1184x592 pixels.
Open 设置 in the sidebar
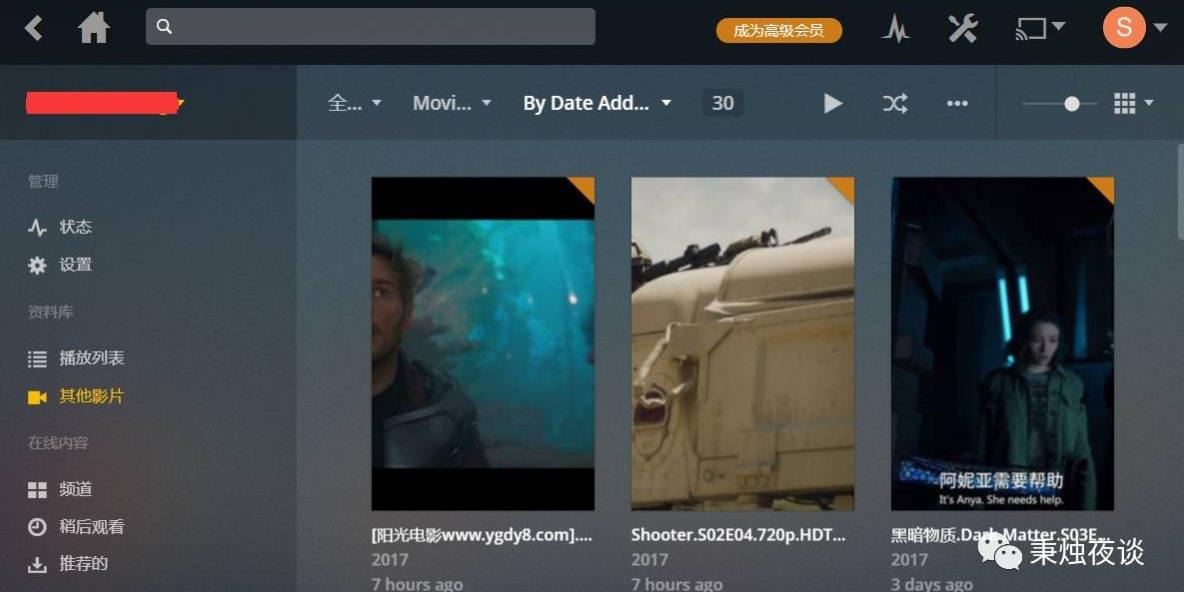point(75,265)
